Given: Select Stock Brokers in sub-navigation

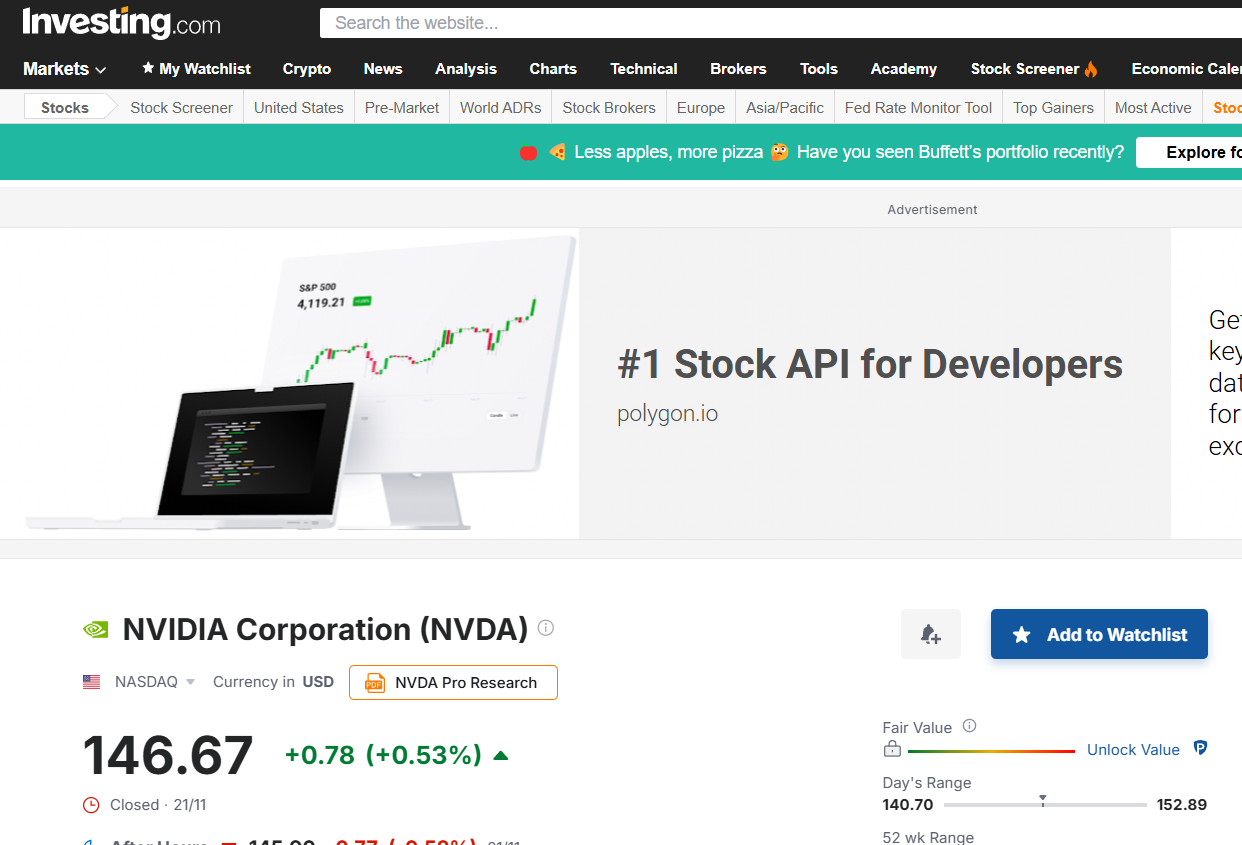Looking at the screenshot, I should click(609, 108).
